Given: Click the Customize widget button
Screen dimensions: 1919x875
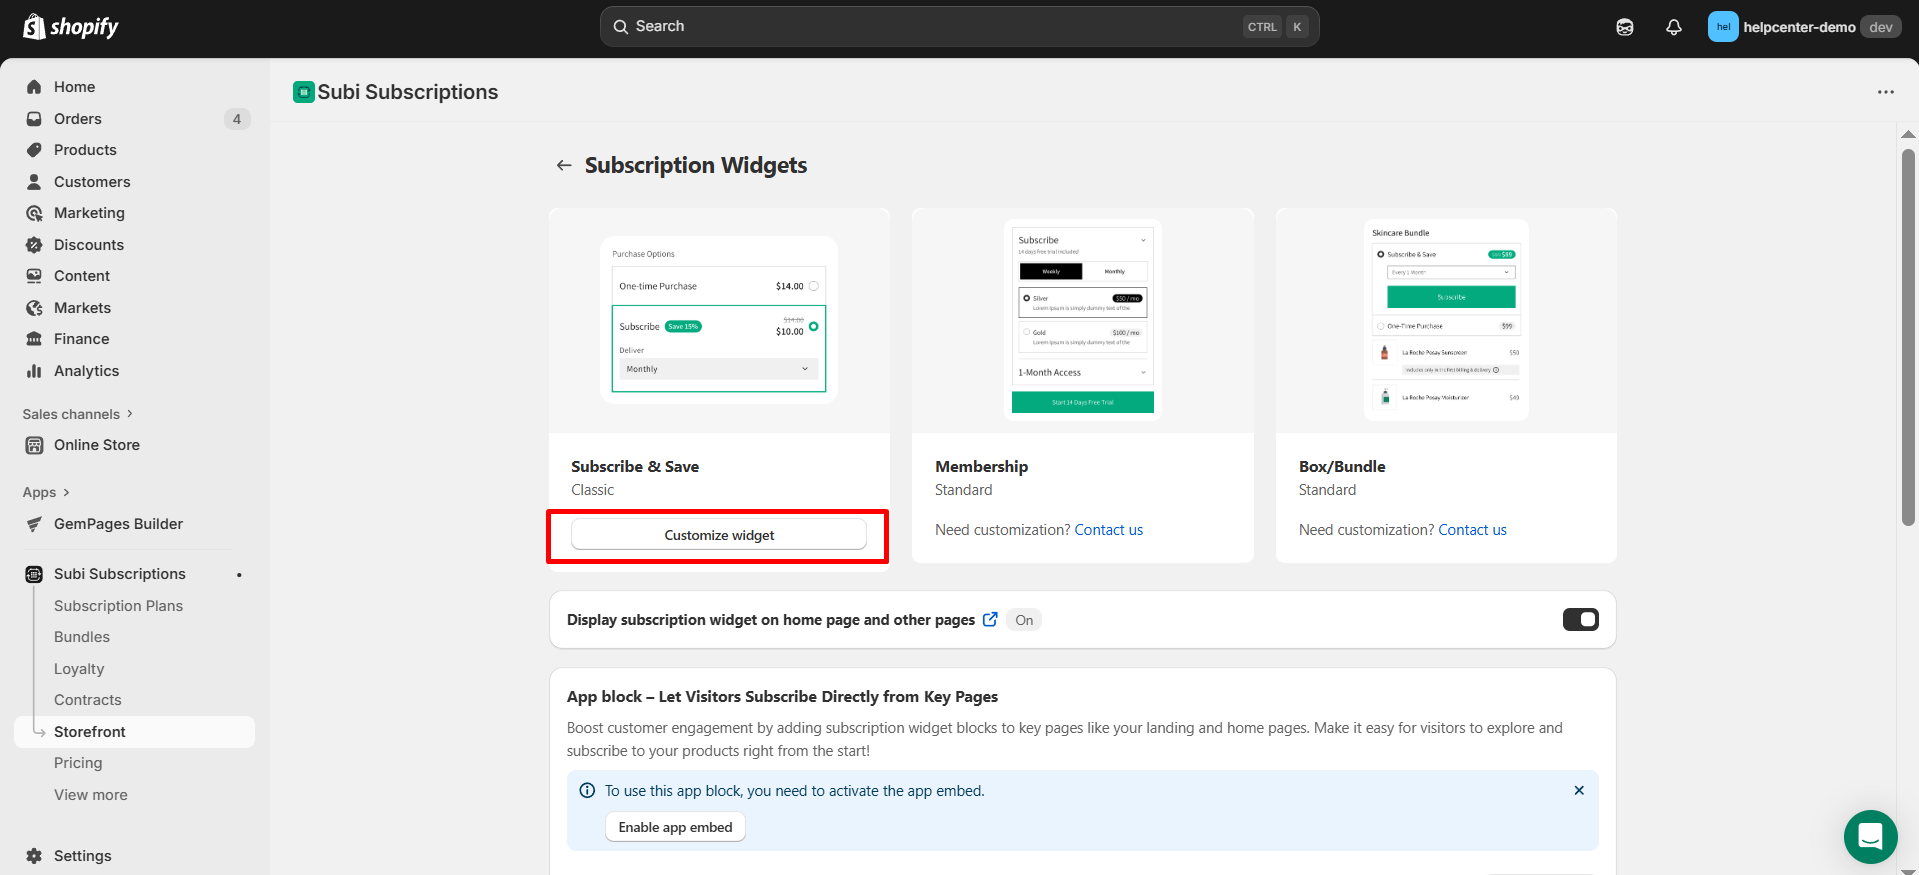Looking at the screenshot, I should (718, 535).
